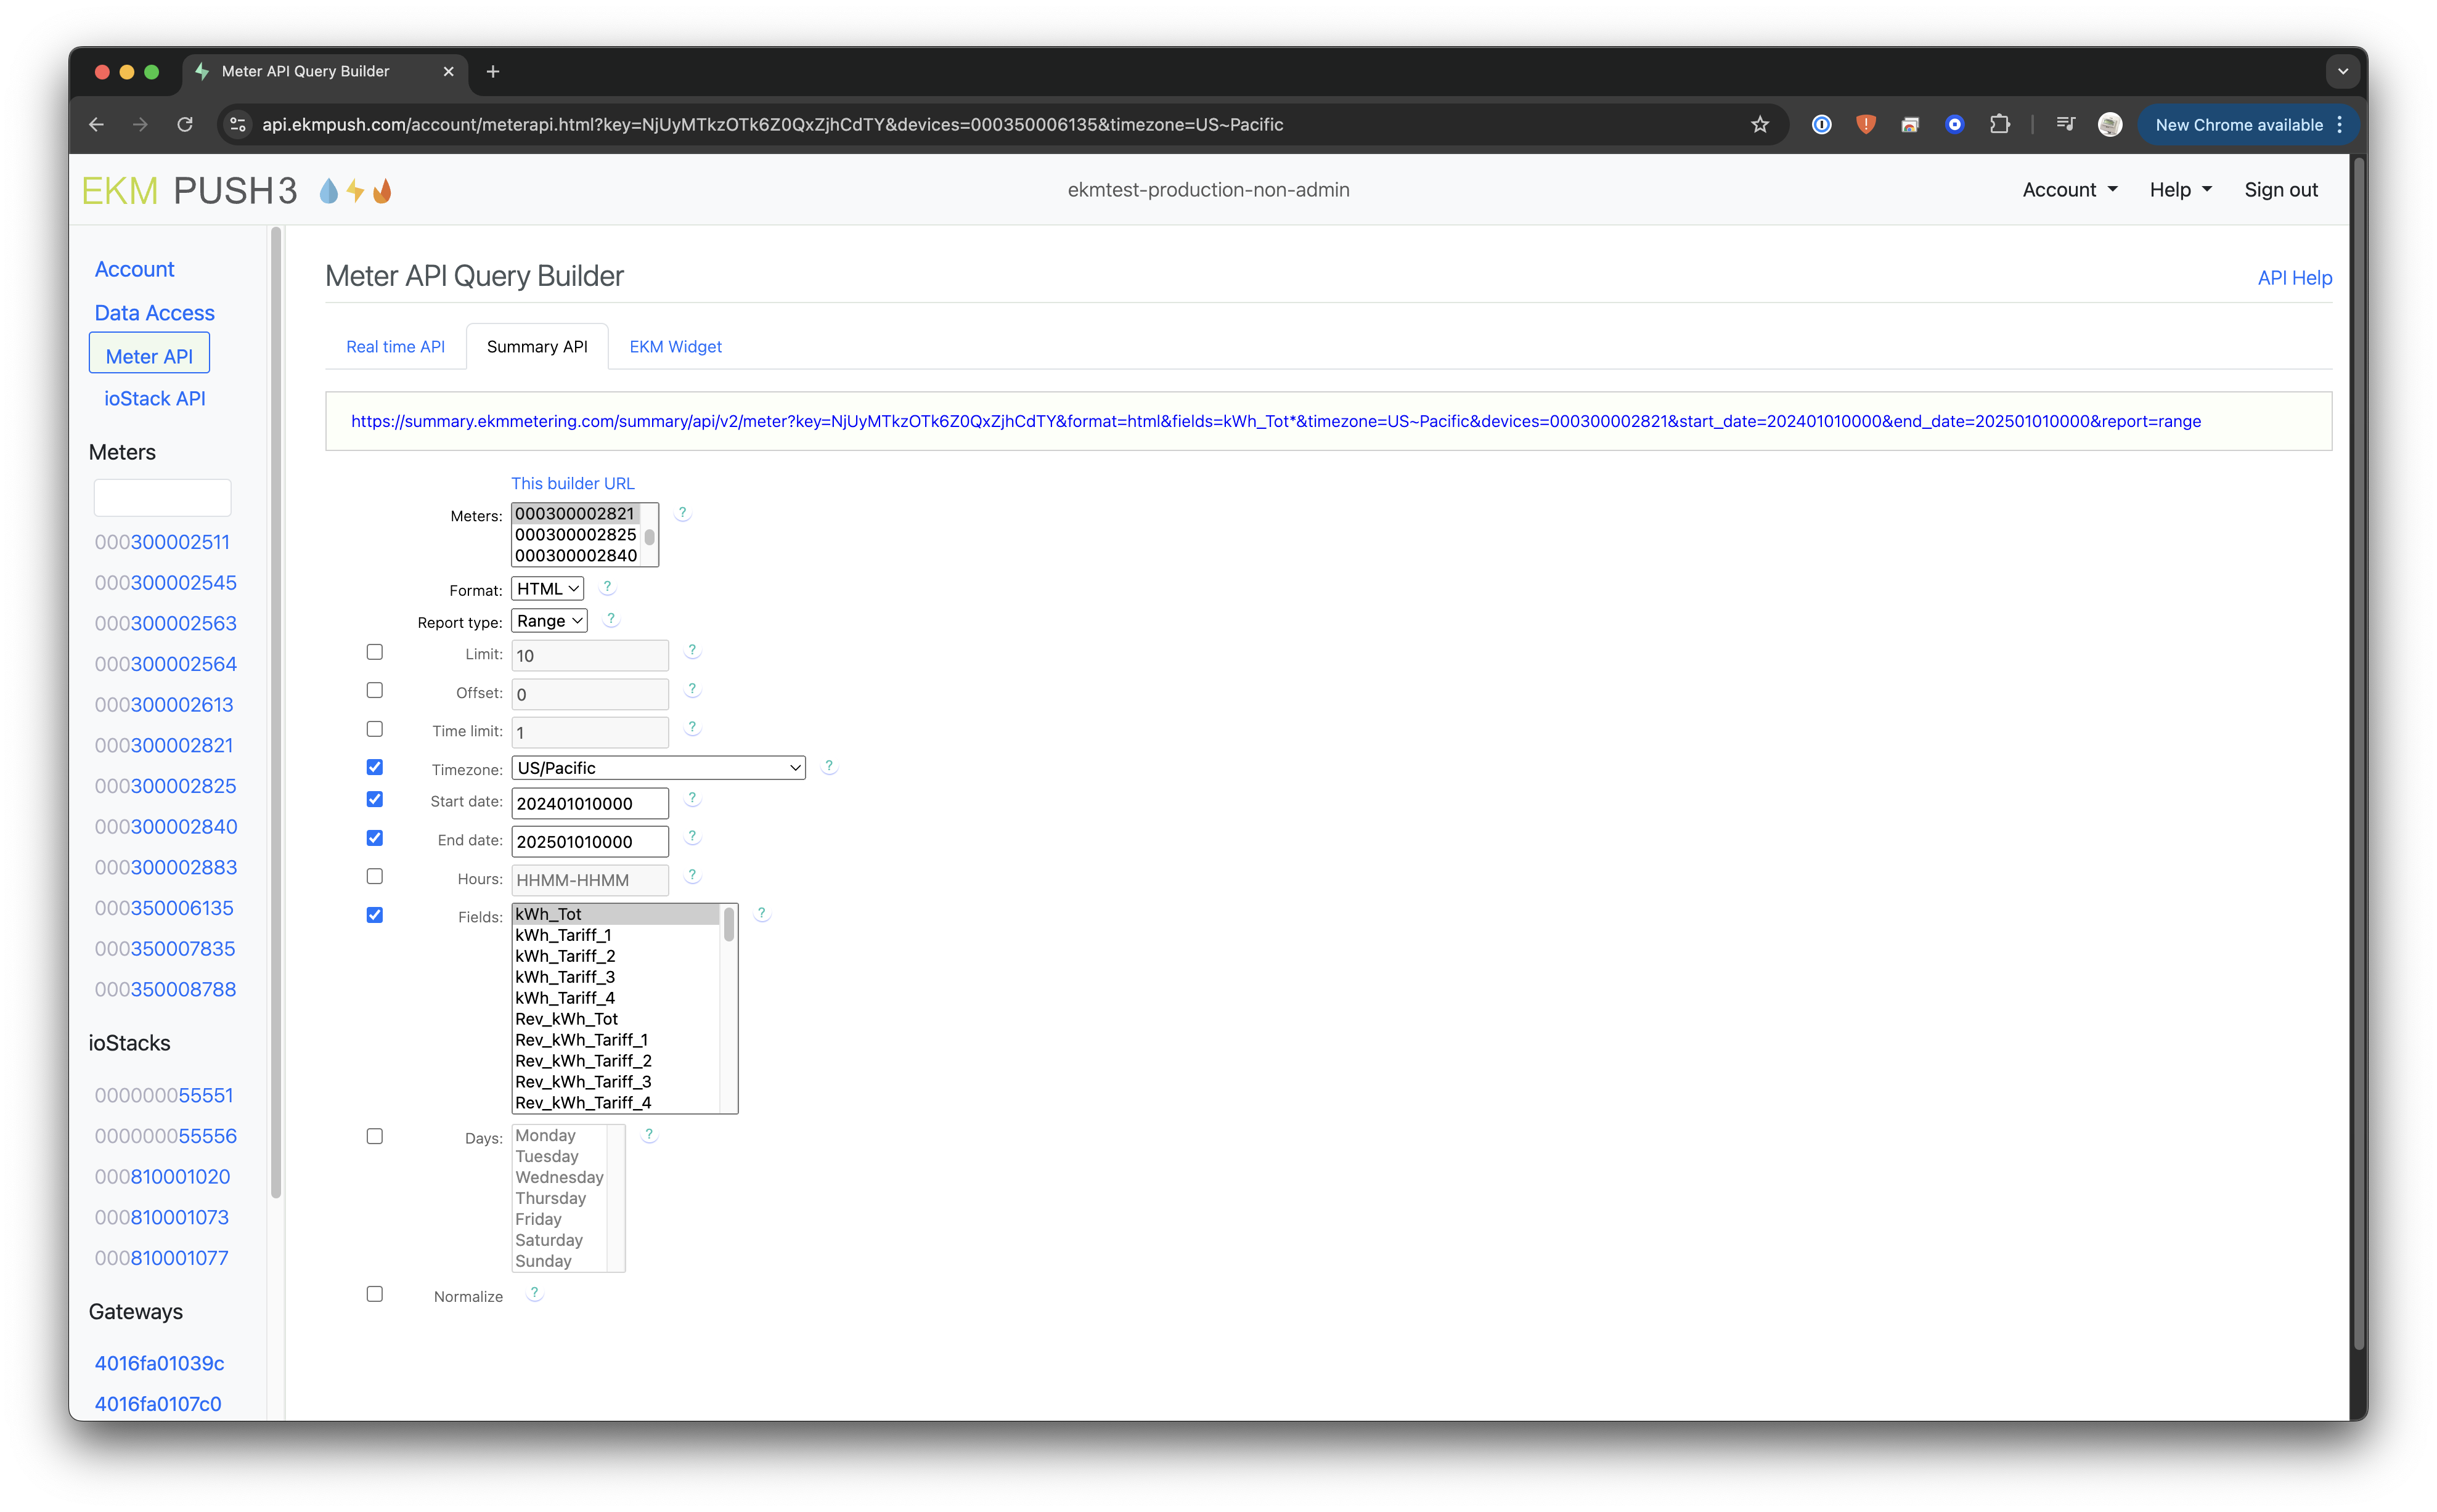
Task: Open the API Help link
Action: (2294, 278)
